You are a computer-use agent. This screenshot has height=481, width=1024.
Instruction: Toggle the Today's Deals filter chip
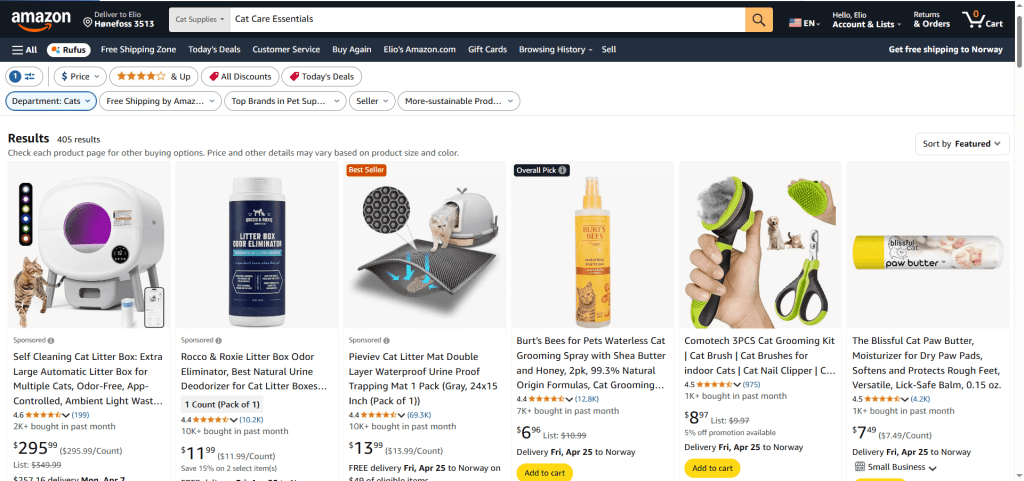pyautogui.click(x=321, y=76)
